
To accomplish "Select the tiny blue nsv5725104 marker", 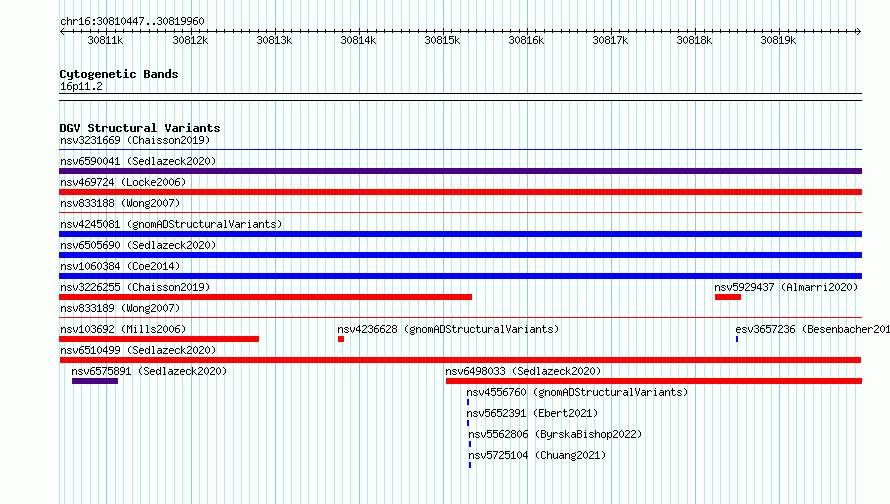I will coord(470,465).
